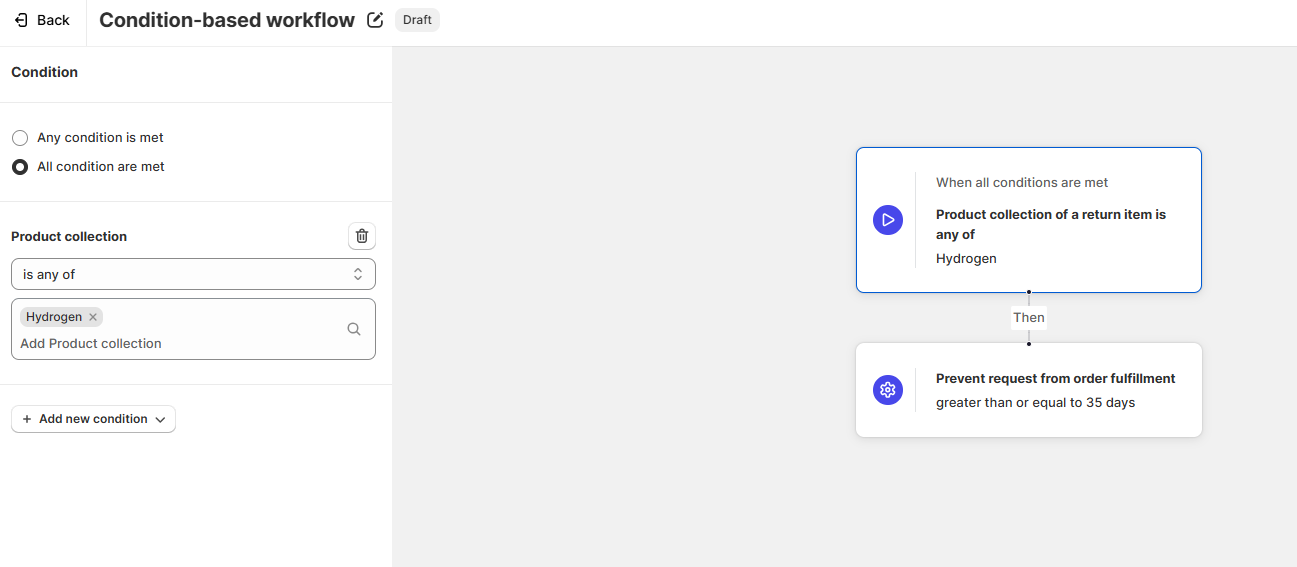Click the Draft status badge

pyautogui.click(x=417, y=20)
